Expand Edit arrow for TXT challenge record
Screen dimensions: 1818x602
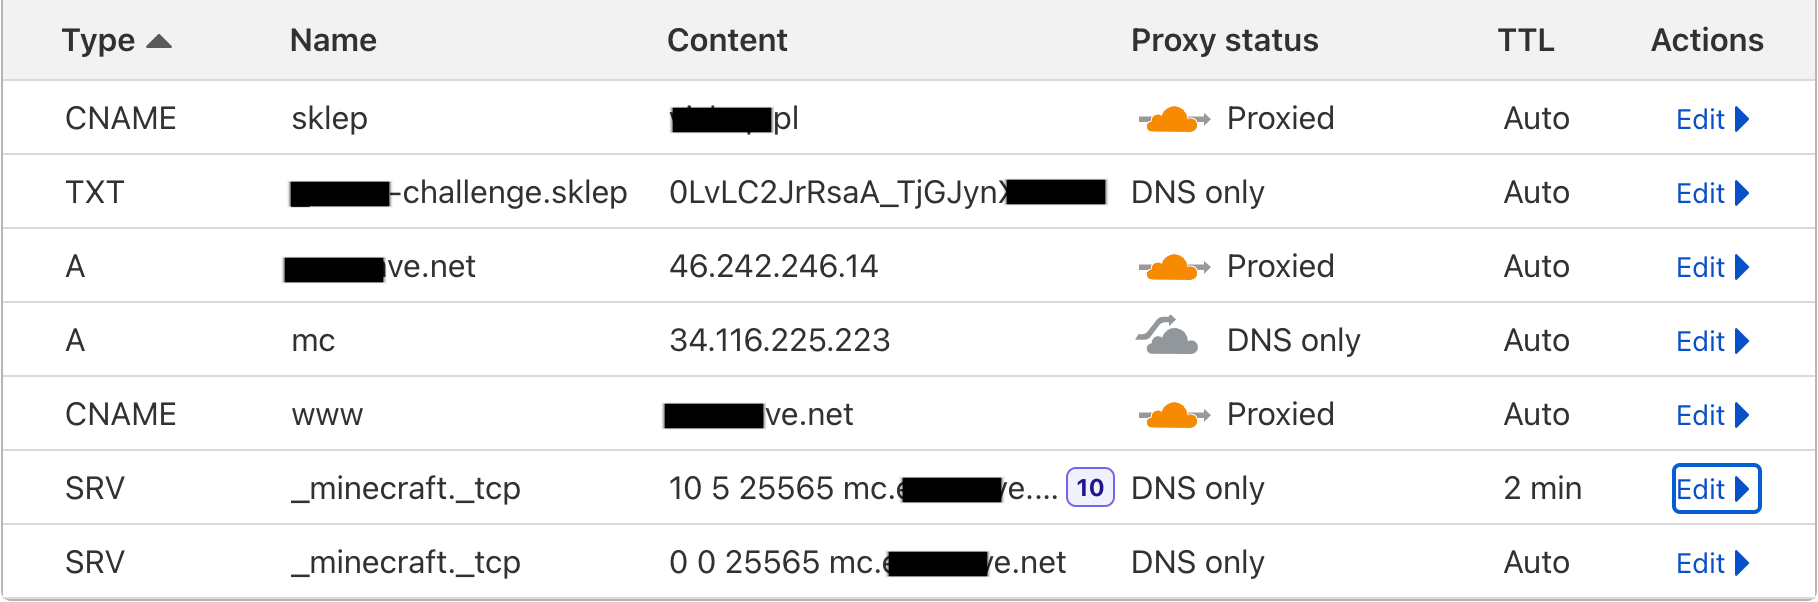(1742, 193)
